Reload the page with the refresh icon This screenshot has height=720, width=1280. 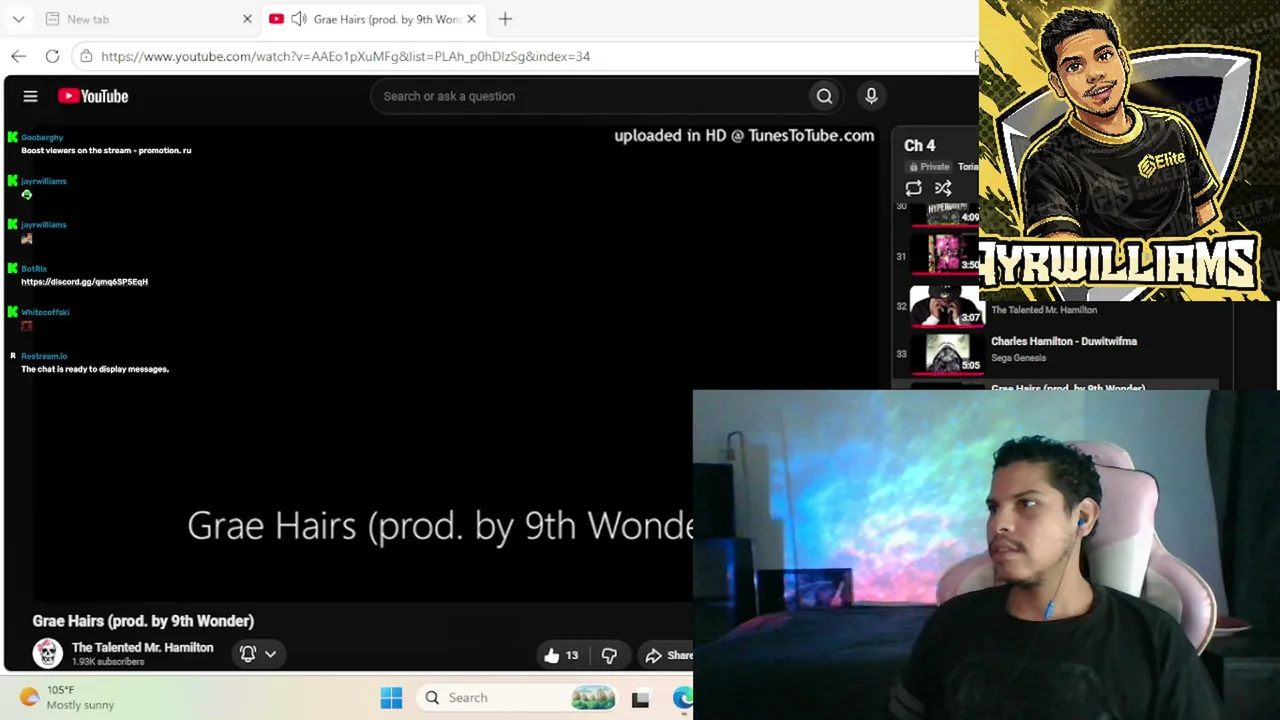pos(52,56)
